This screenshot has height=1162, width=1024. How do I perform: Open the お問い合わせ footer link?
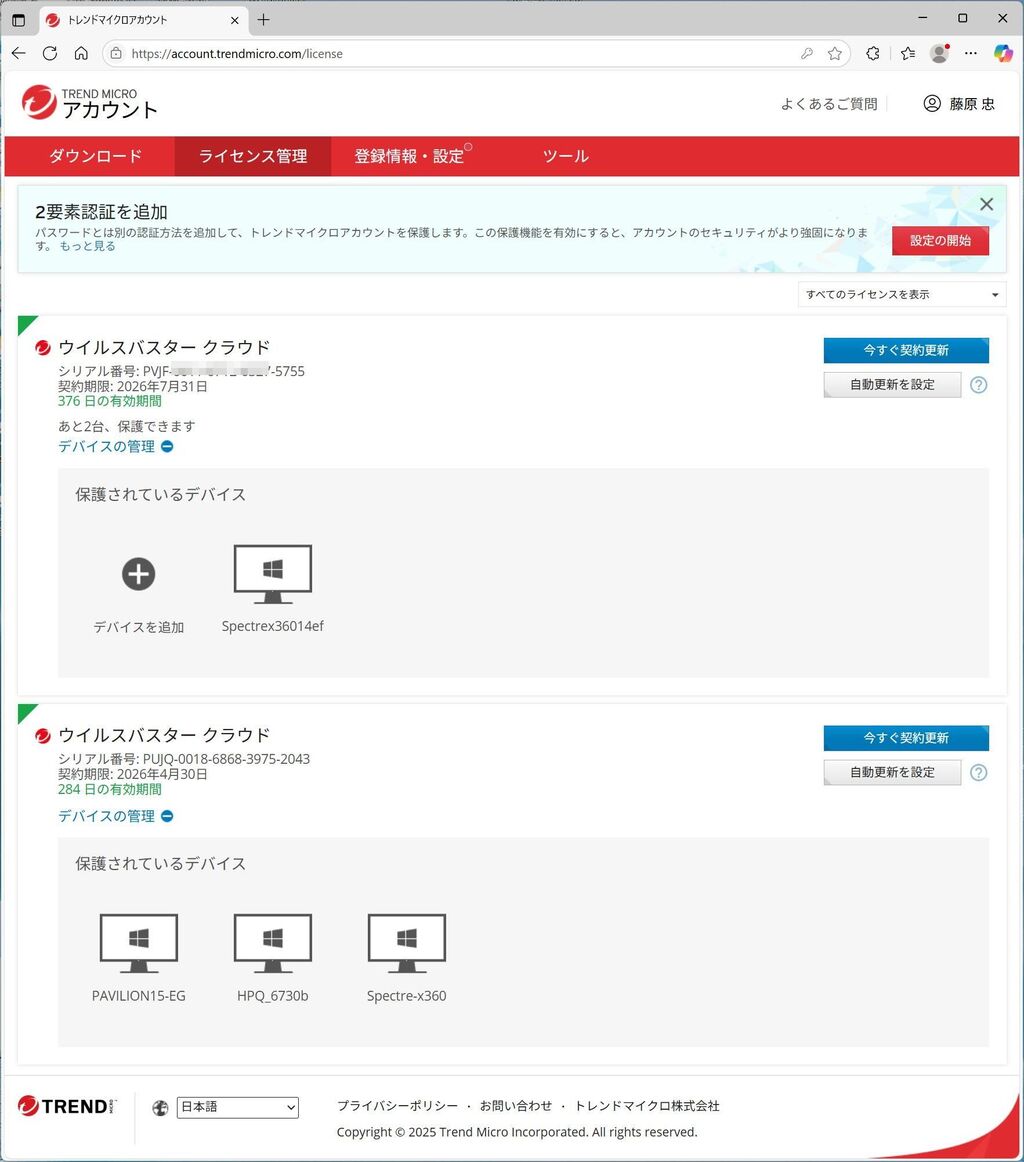(x=516, y=1106)
